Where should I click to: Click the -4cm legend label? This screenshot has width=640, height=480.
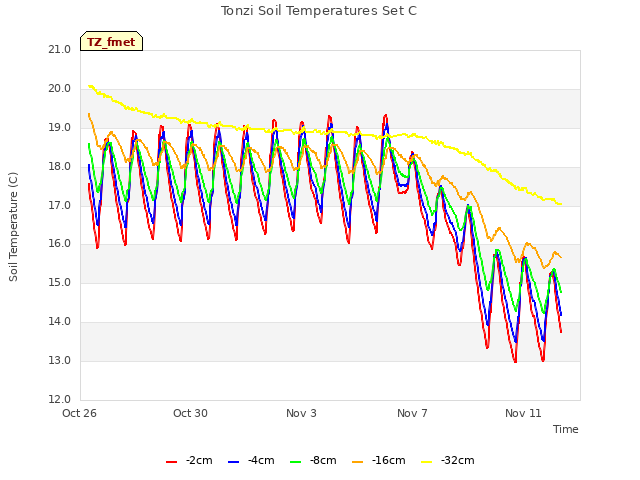click(261, 460)
